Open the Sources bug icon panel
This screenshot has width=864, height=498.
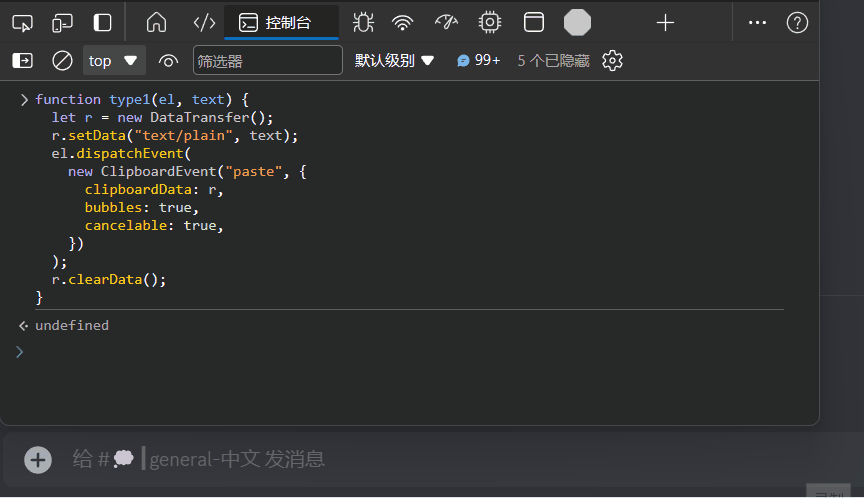point(363,22)
